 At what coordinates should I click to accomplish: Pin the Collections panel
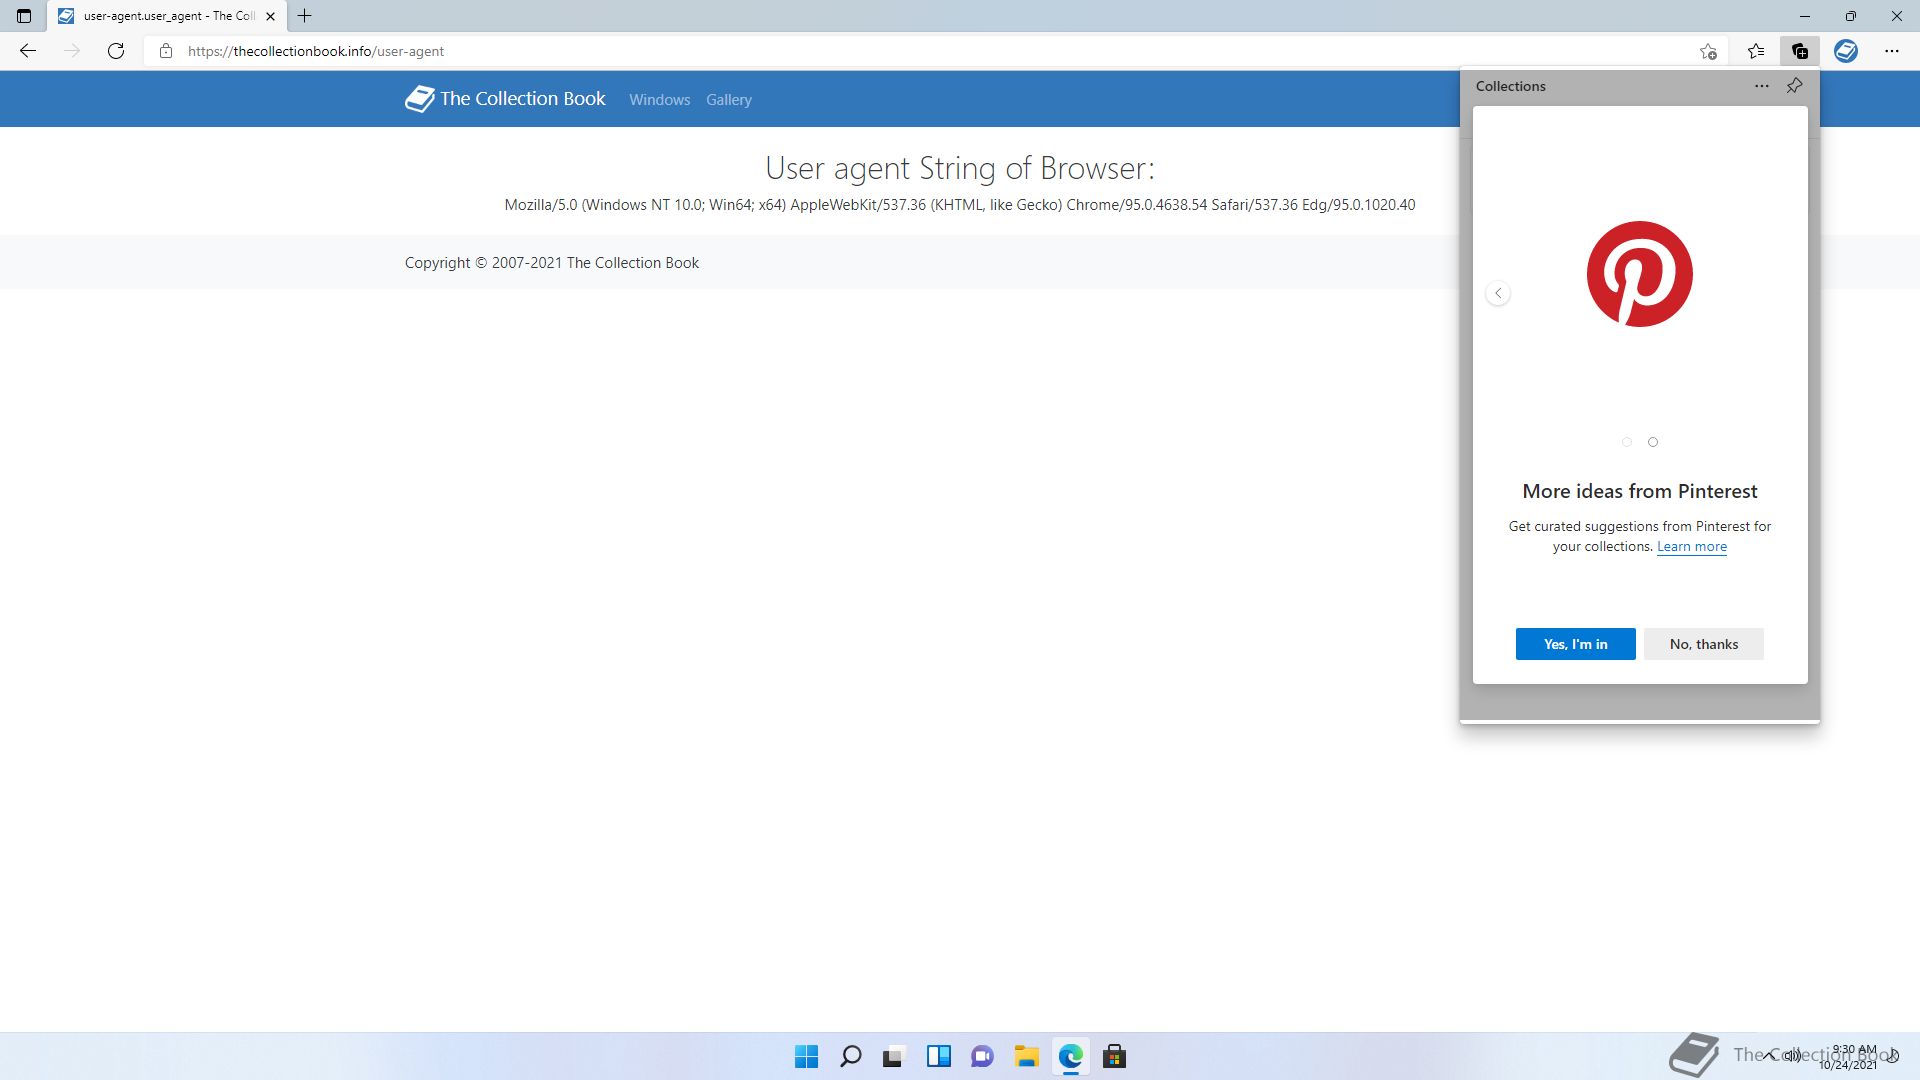1795,86
